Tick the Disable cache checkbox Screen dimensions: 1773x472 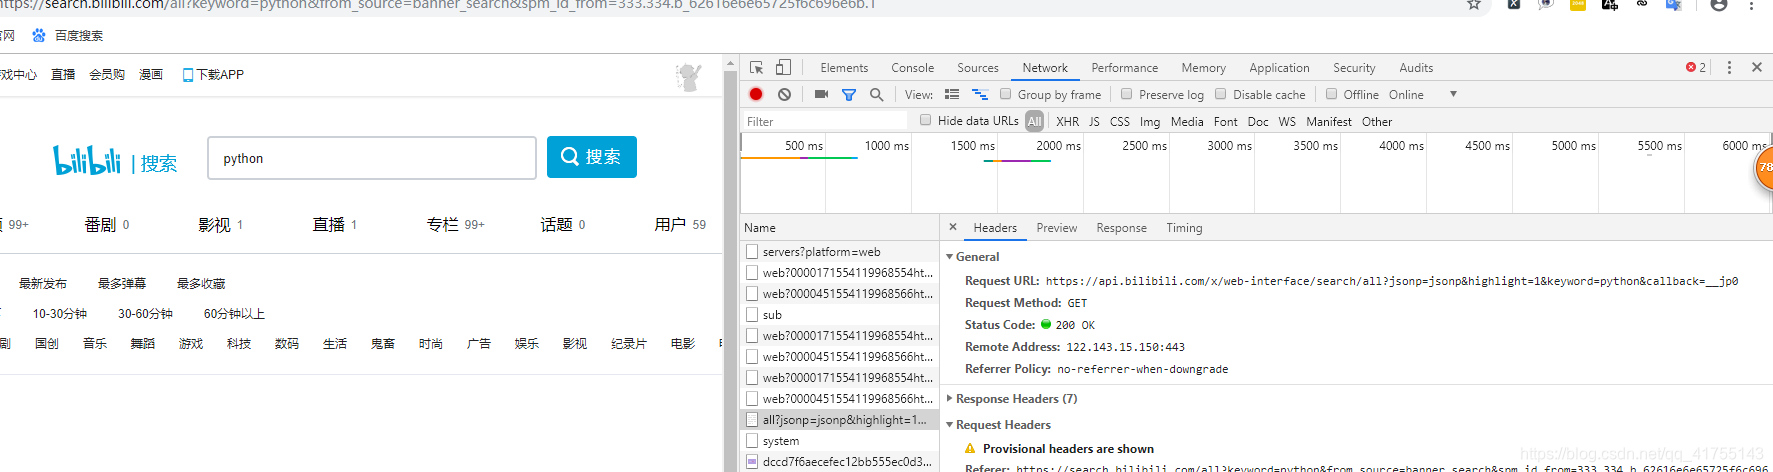point(1221,94)
